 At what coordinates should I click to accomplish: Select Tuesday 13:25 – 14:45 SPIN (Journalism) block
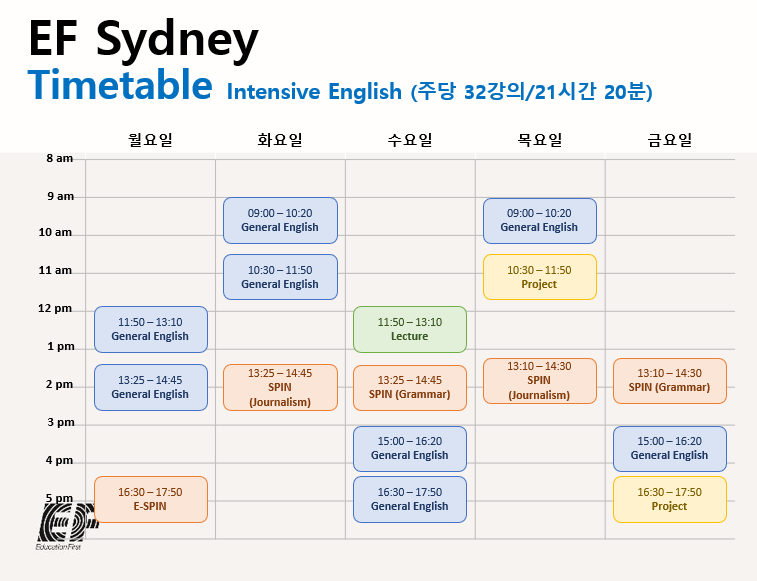[x=280, y=387]
